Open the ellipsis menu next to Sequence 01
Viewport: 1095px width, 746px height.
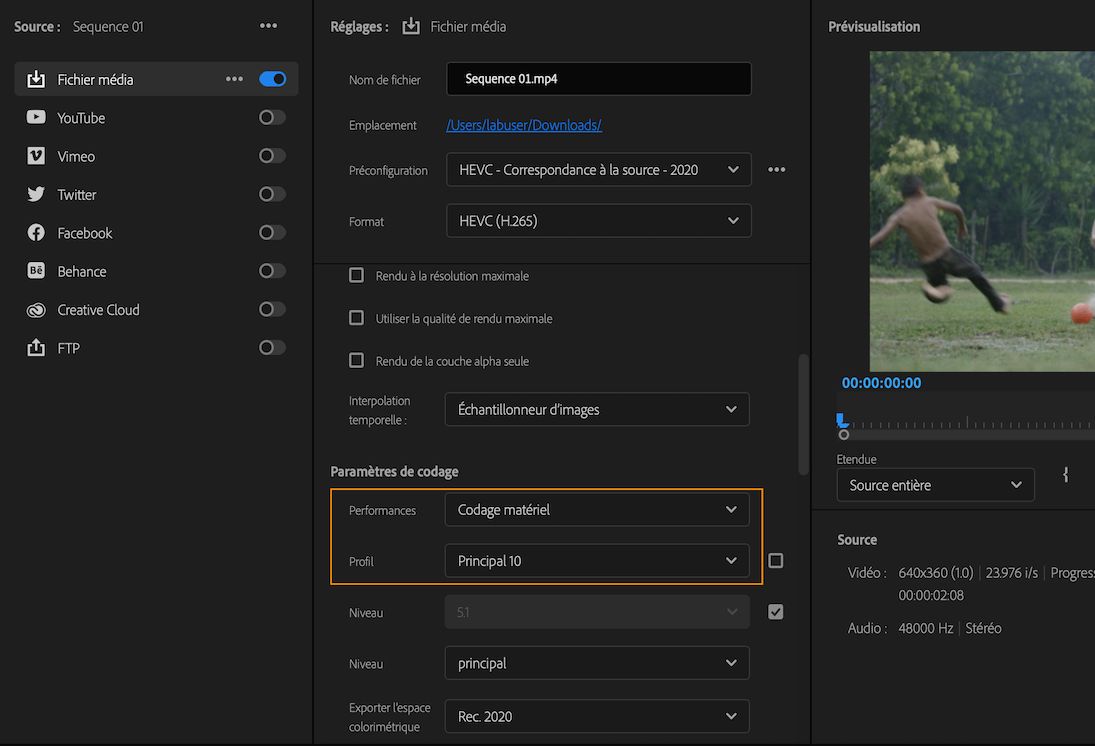268,26
